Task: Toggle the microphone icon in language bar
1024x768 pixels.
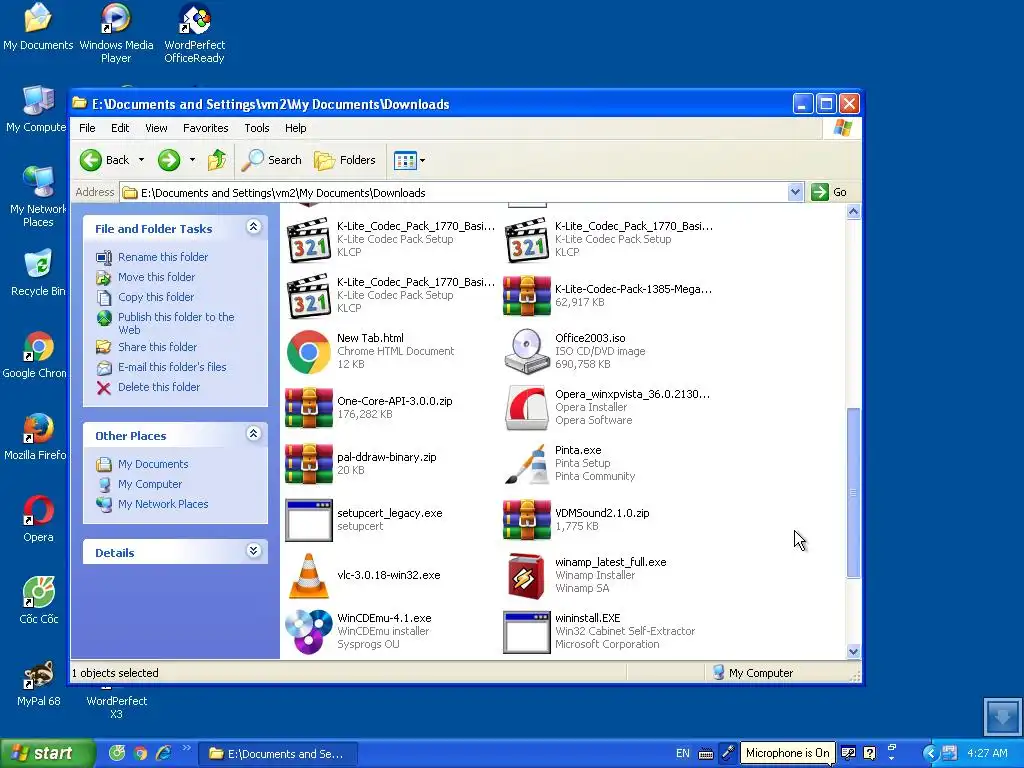Action: click(x=728, y=753)
